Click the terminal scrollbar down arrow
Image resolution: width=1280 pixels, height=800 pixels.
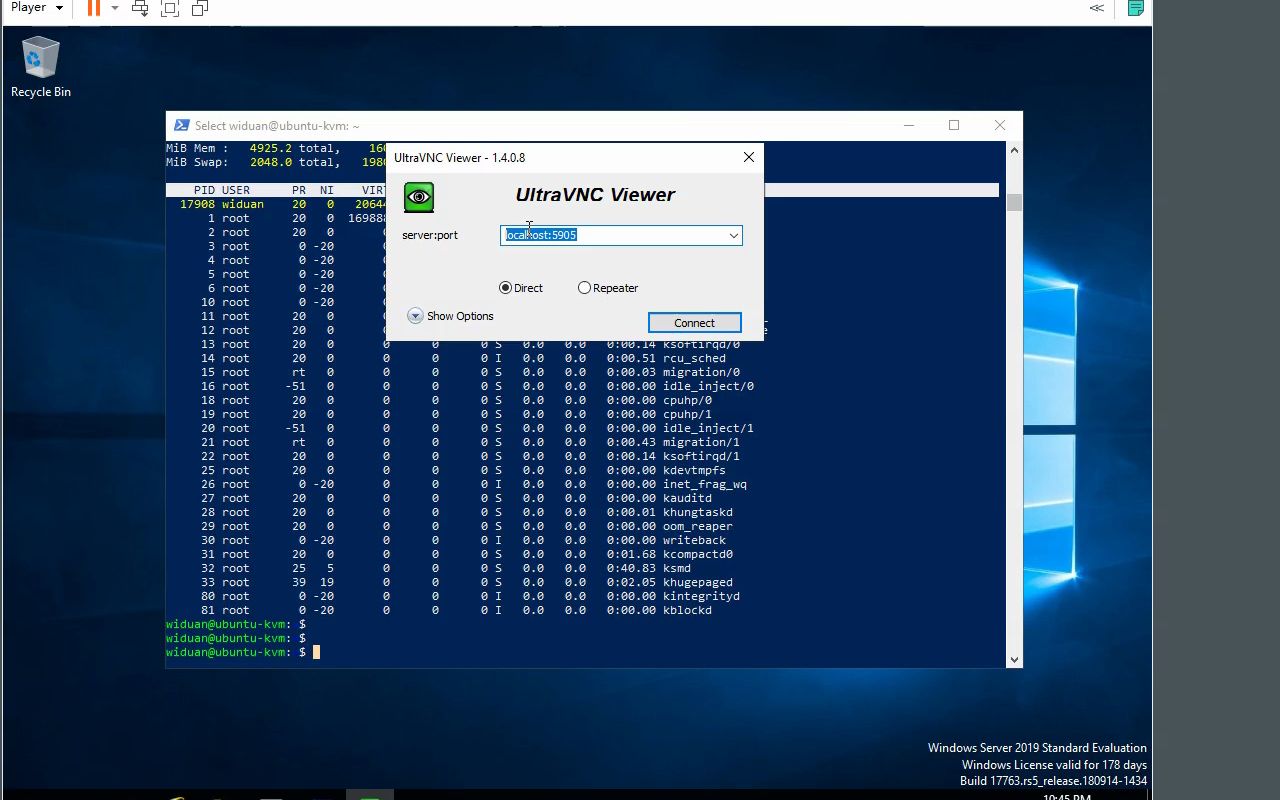coord(1014,659)
